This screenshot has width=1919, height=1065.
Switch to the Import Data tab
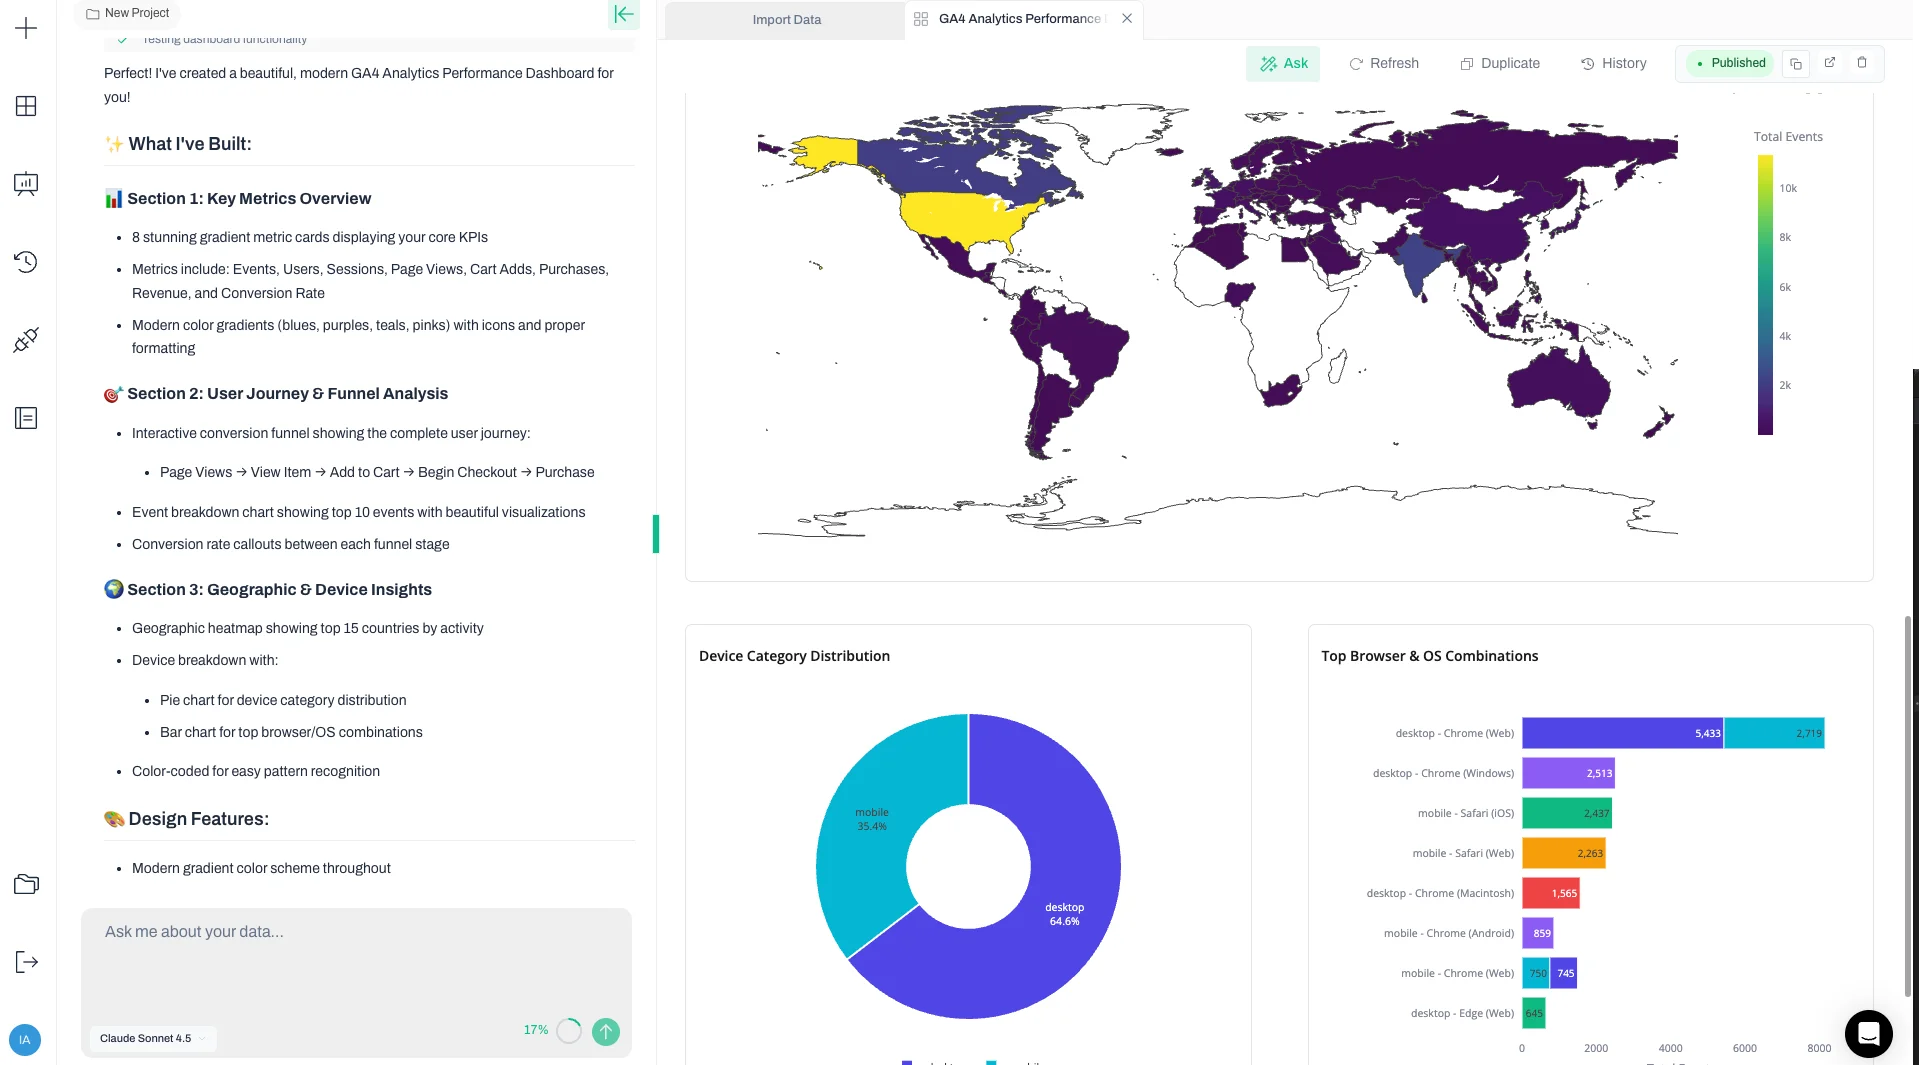(786, 19)
